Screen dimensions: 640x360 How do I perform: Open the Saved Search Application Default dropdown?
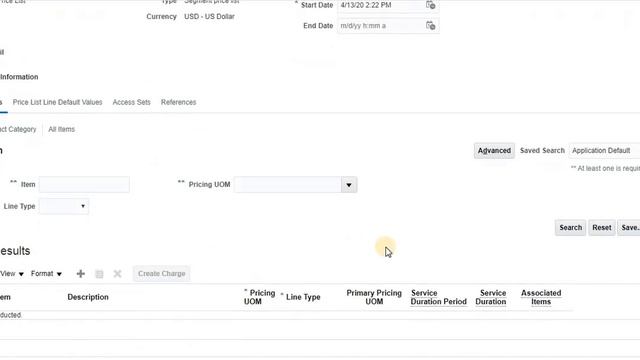coord(604,151)
